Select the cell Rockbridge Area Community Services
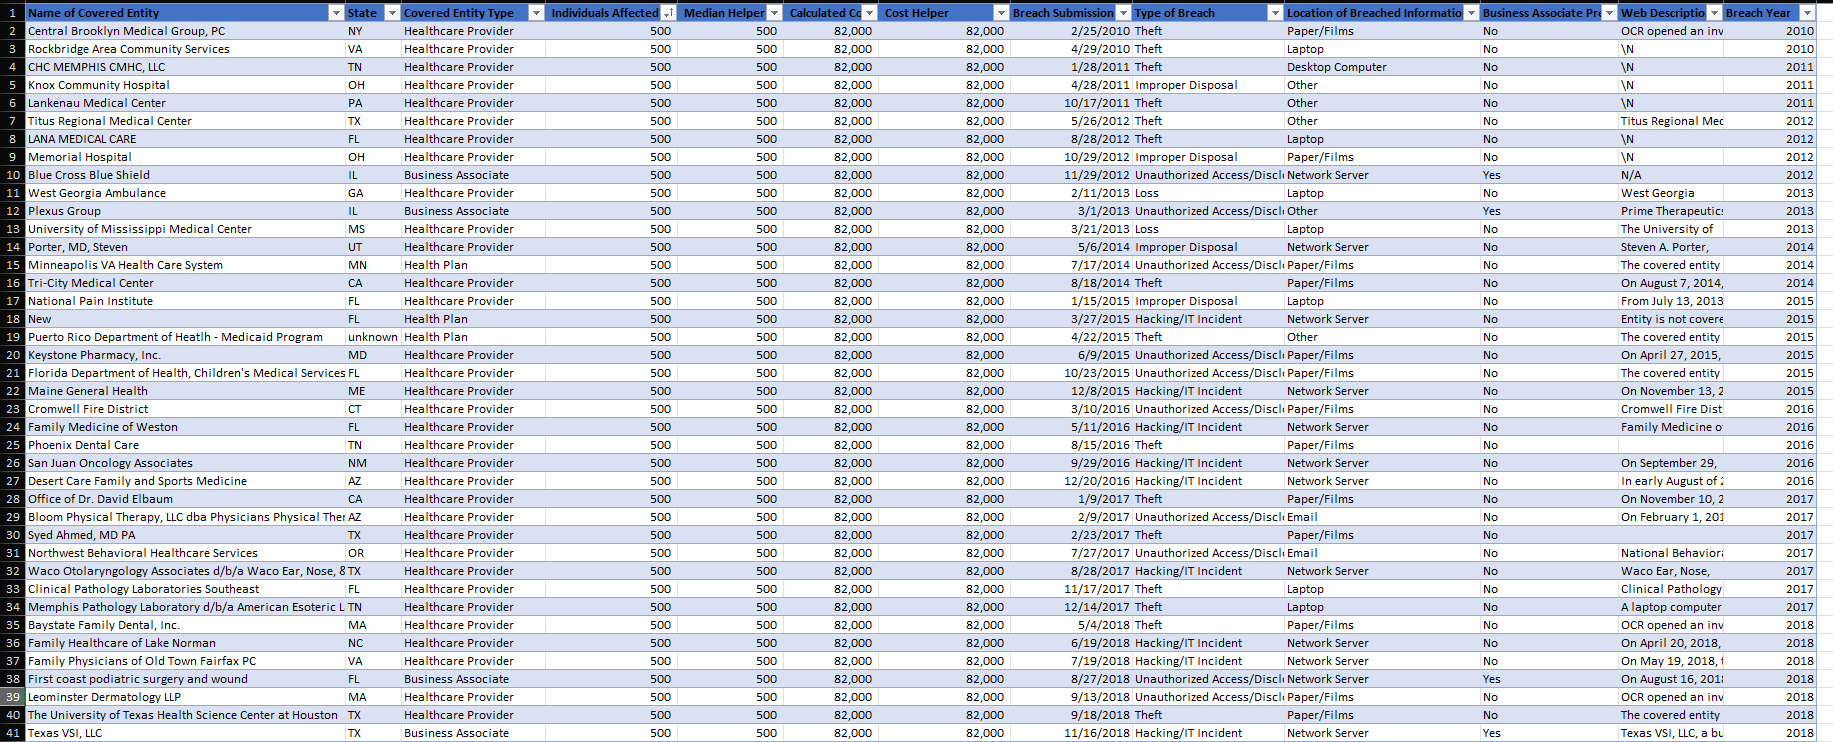The width and height of the screenshot is (1833, 742). pos(185,49)
